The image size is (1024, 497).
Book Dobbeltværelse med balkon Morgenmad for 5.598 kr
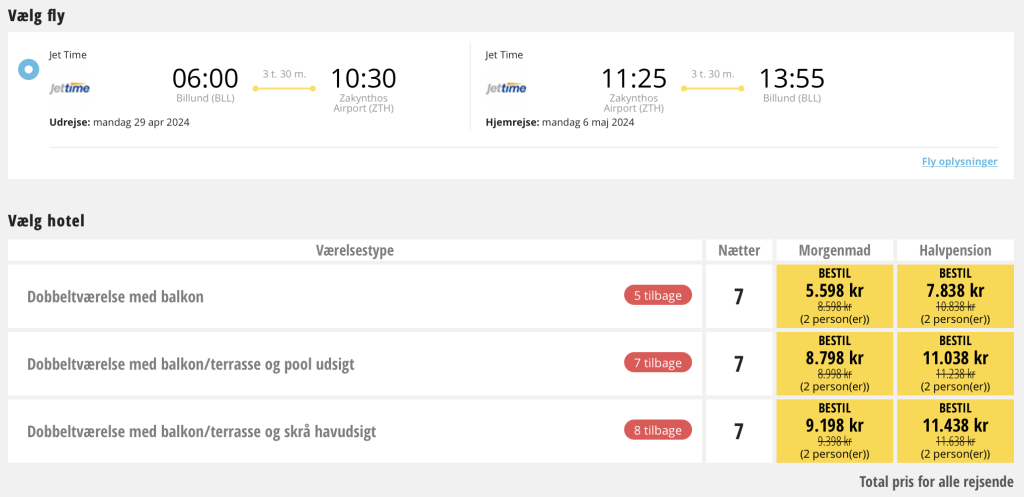point(835,296)
